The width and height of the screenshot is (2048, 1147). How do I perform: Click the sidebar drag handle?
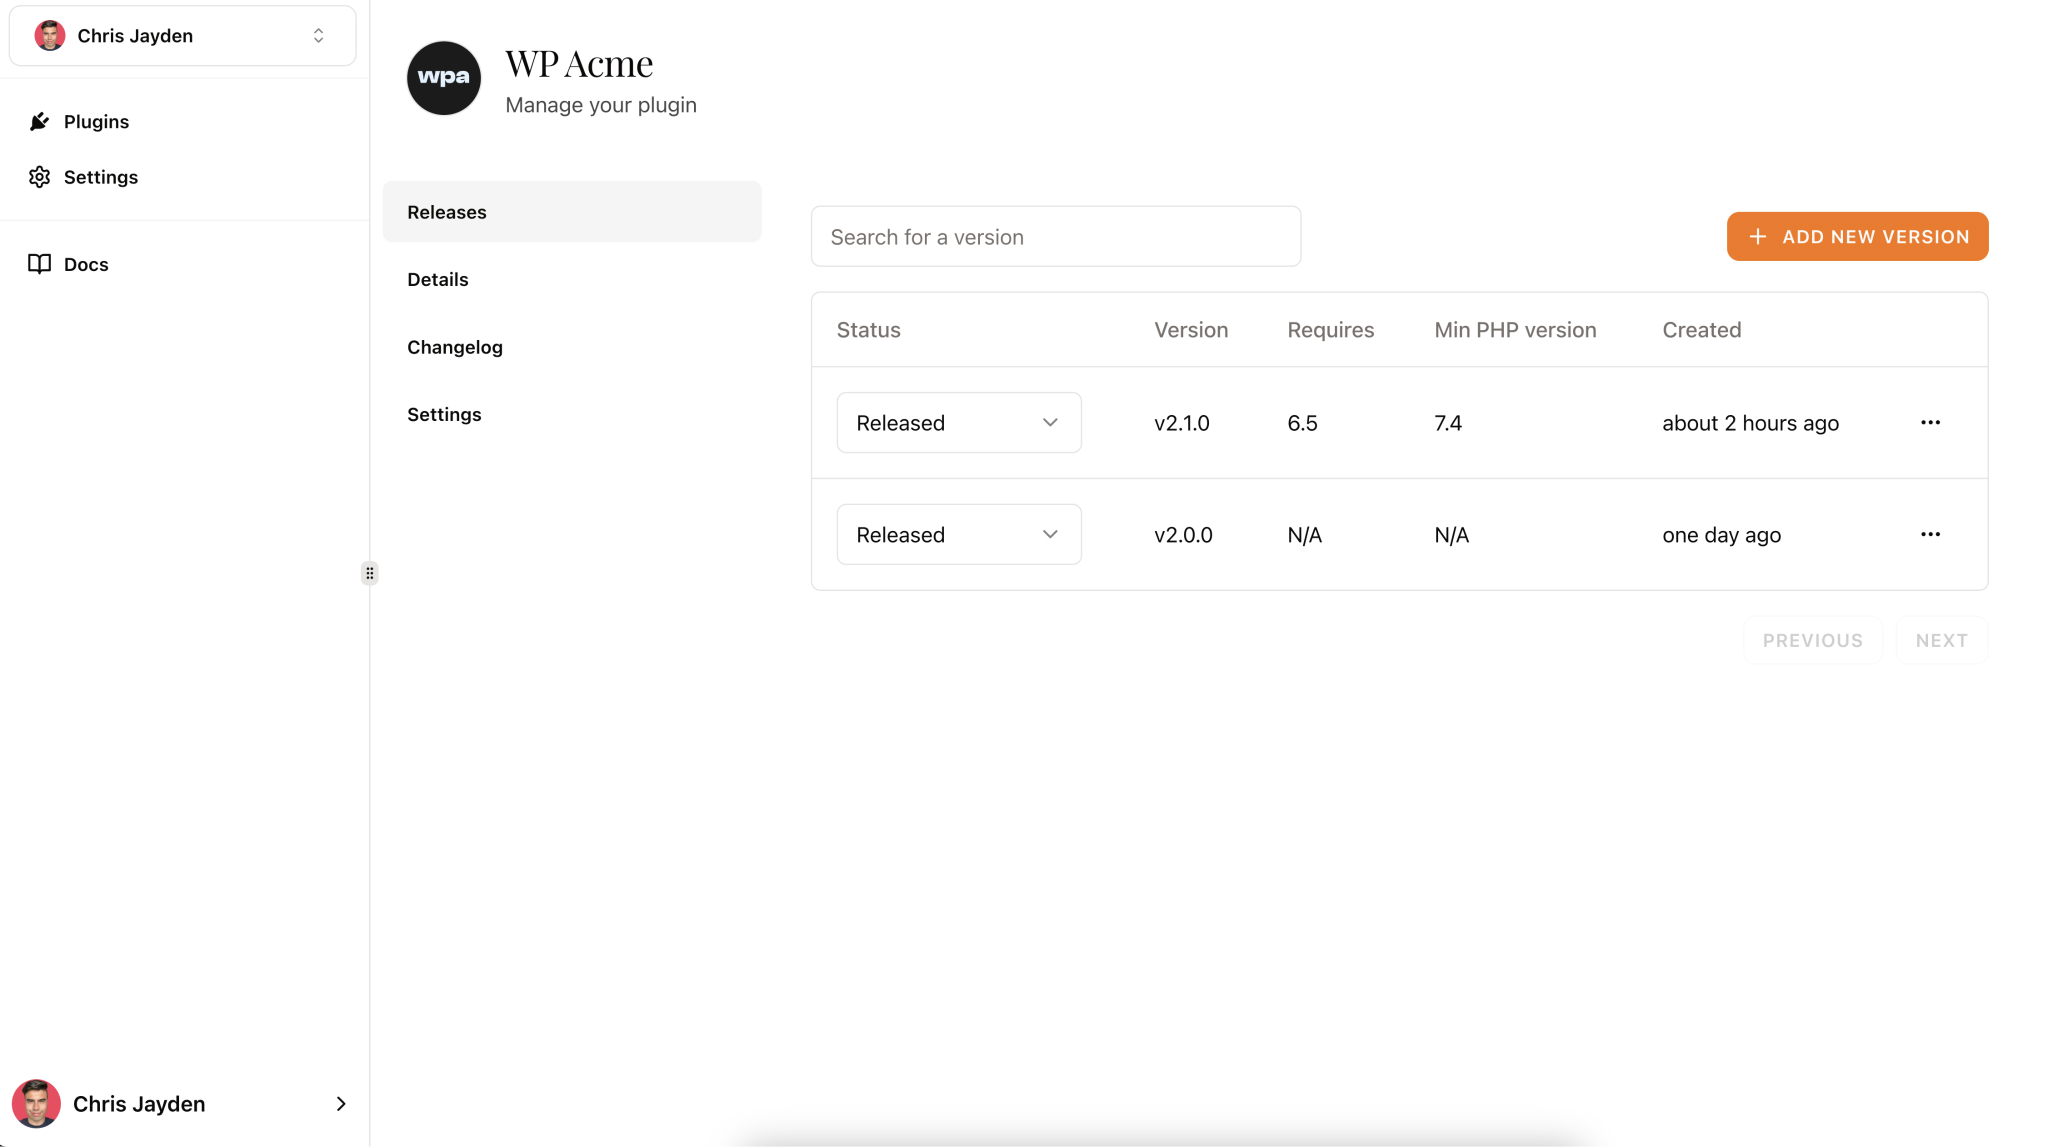point(369,572)
